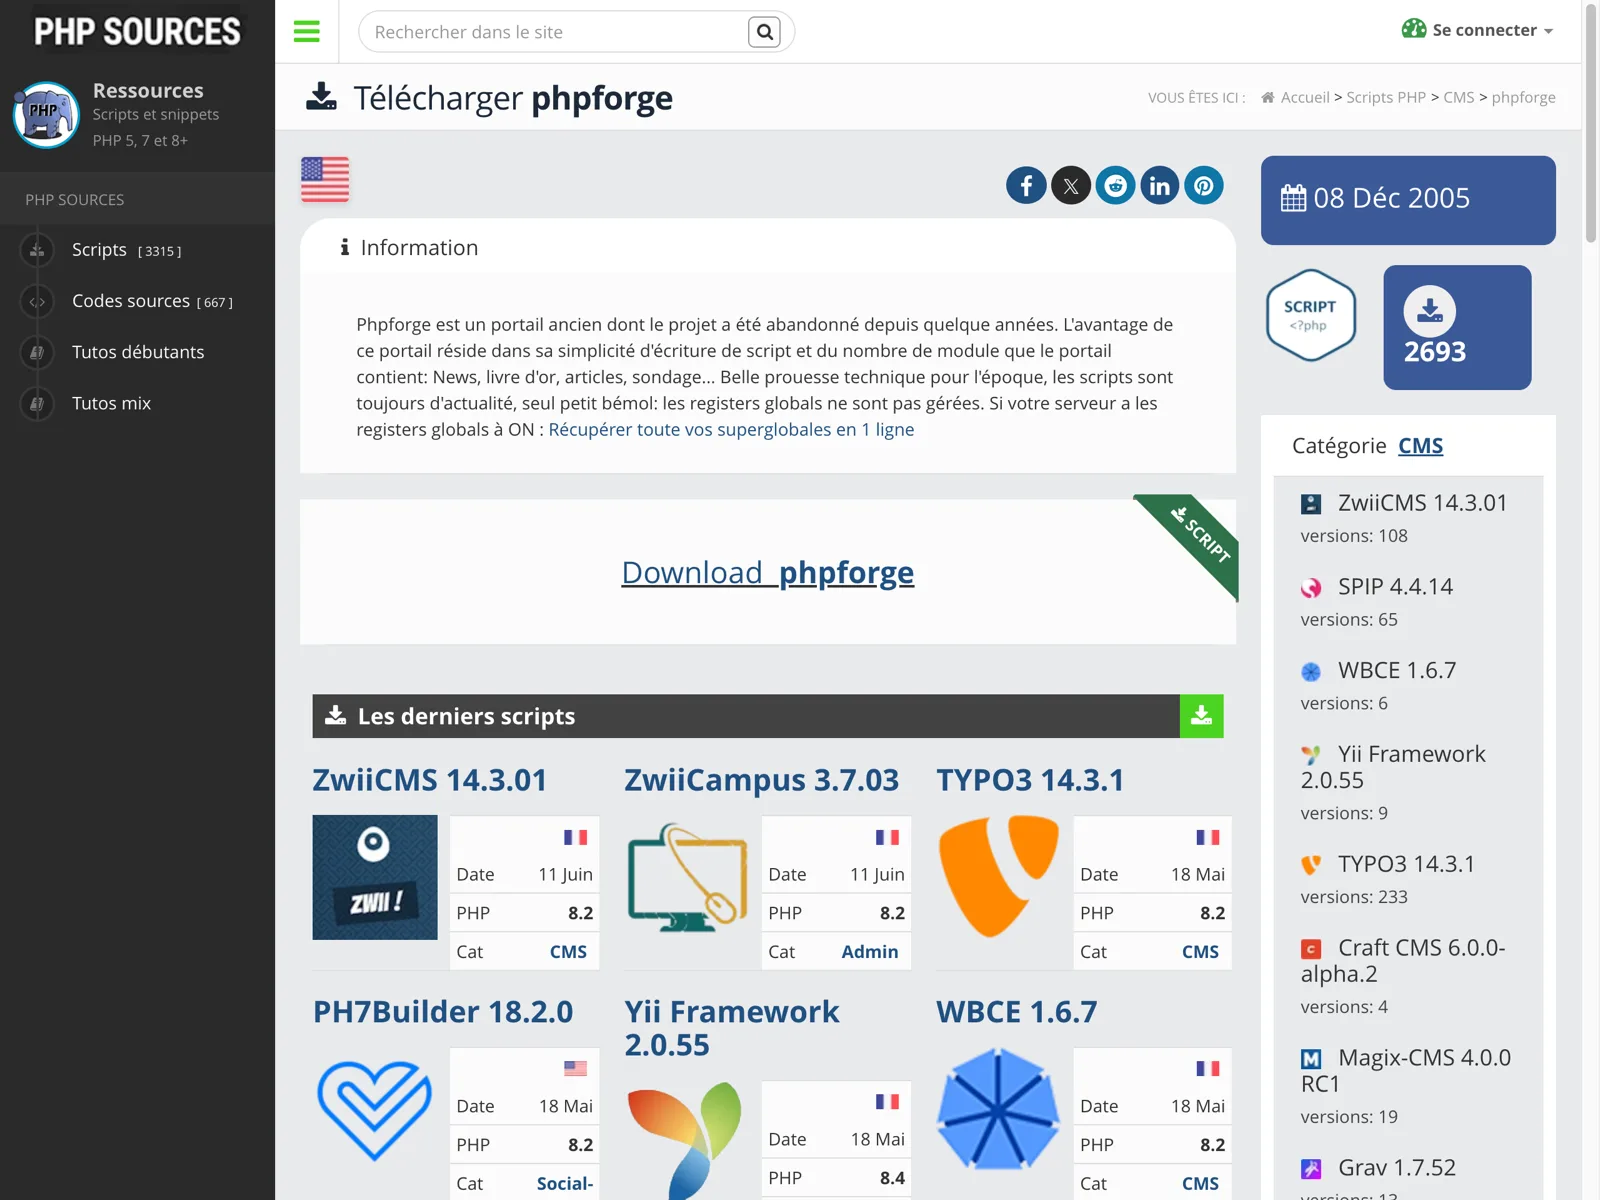Open Tutos débutants menu item
1600x1200 pixels.
pyautogui.click(x=138, y=352)
